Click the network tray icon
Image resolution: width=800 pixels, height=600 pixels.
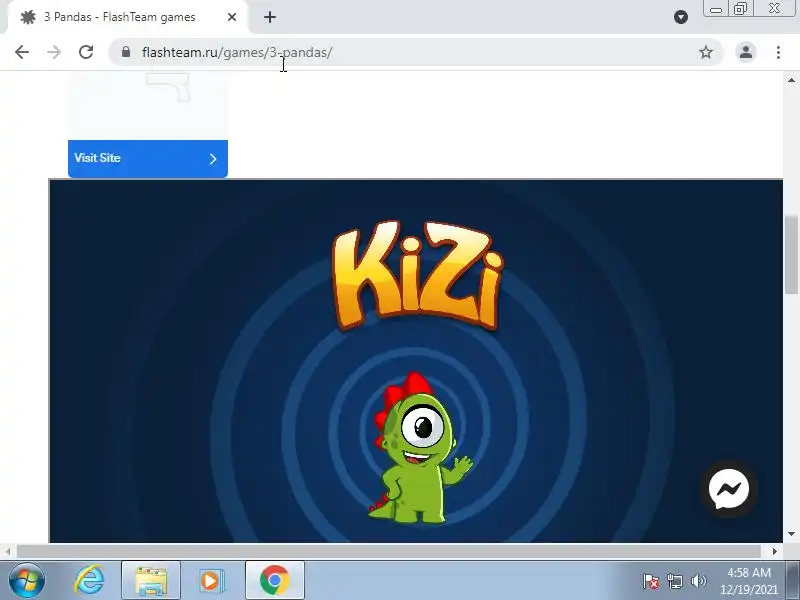click(674, 581)
